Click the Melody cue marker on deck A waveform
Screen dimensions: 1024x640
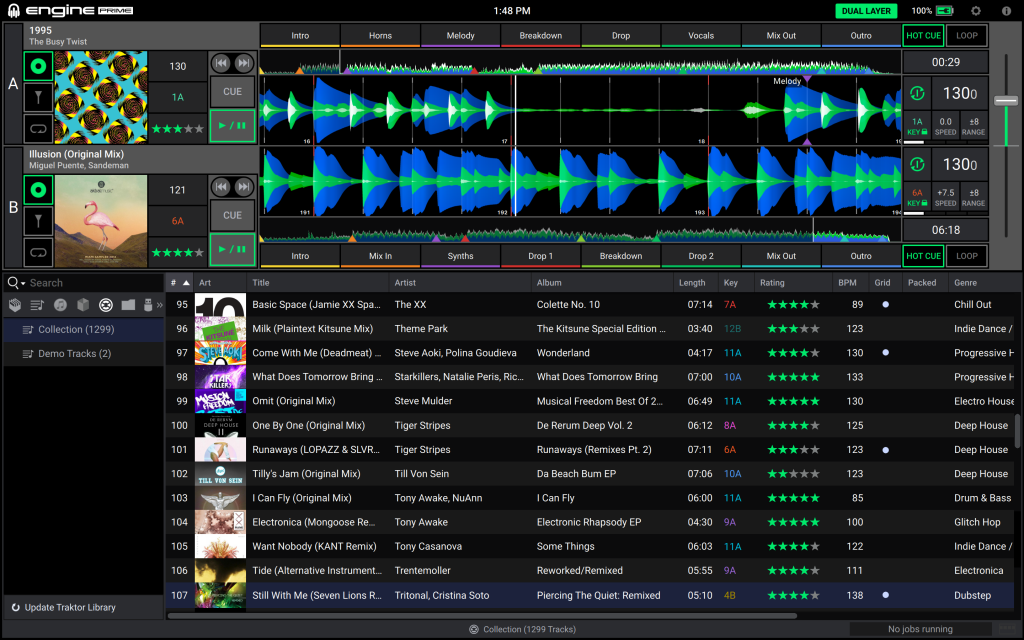(x=807, y=80)
